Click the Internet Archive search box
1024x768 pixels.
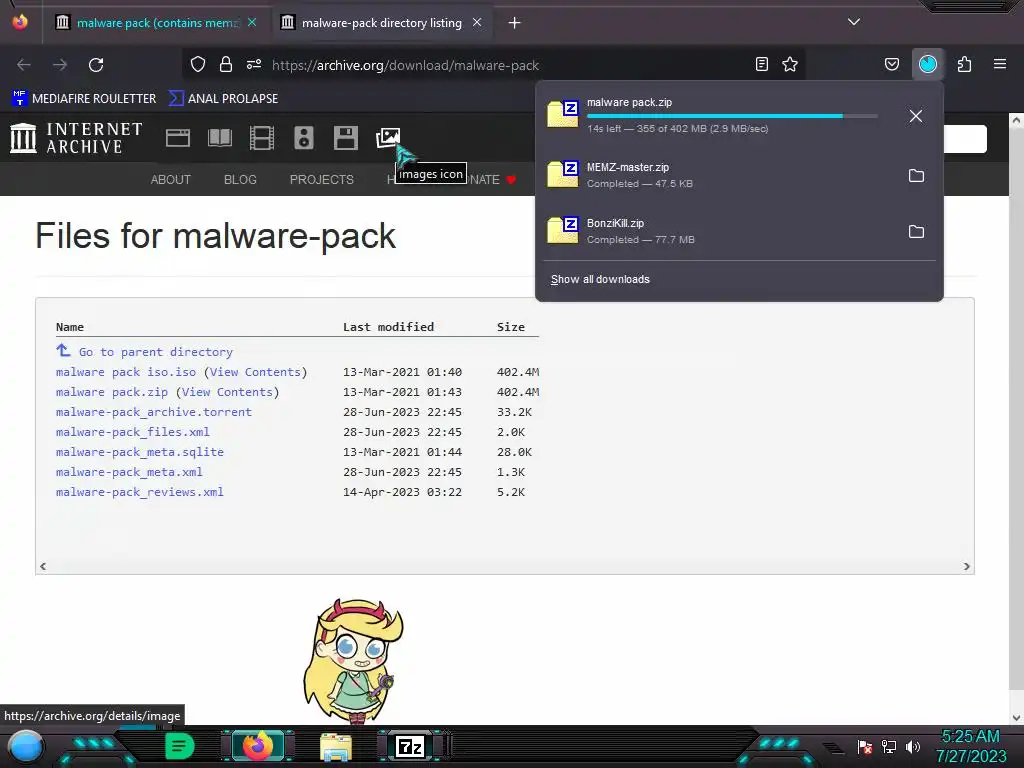point(965,138)
